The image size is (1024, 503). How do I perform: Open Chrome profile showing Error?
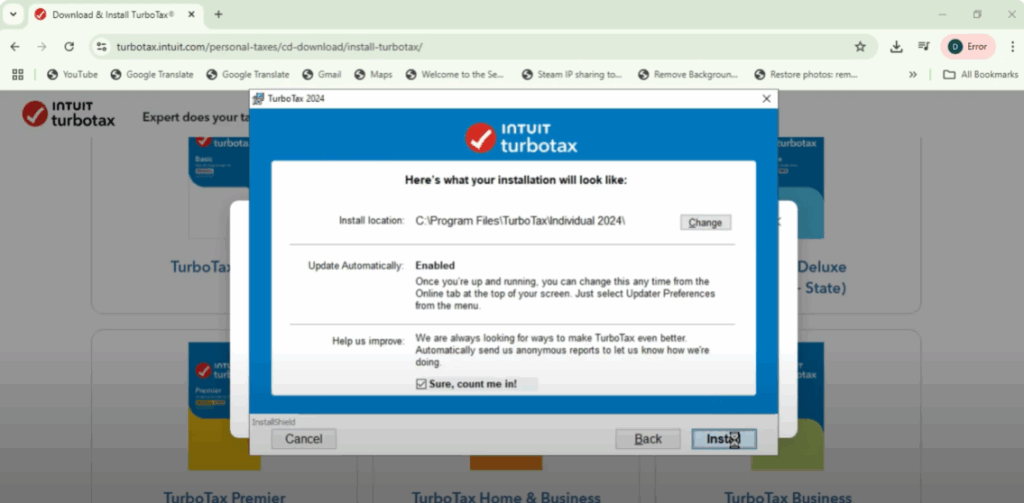968,47
